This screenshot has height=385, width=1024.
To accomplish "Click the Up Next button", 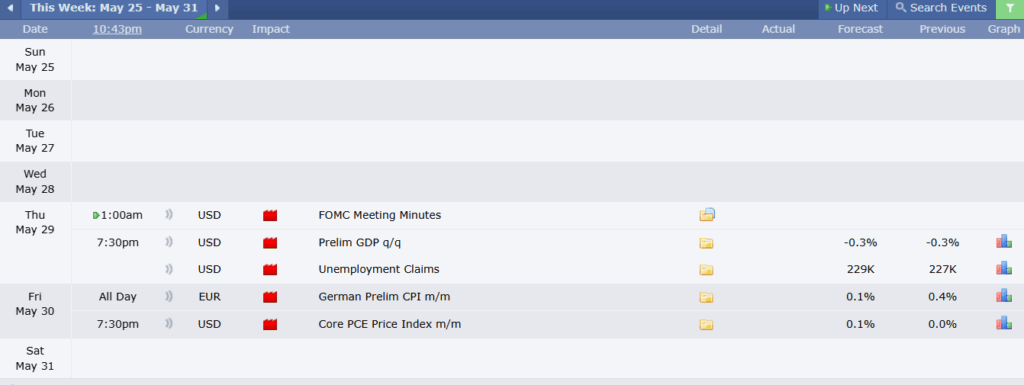I will pyautogui.click(x=852, y=8).
